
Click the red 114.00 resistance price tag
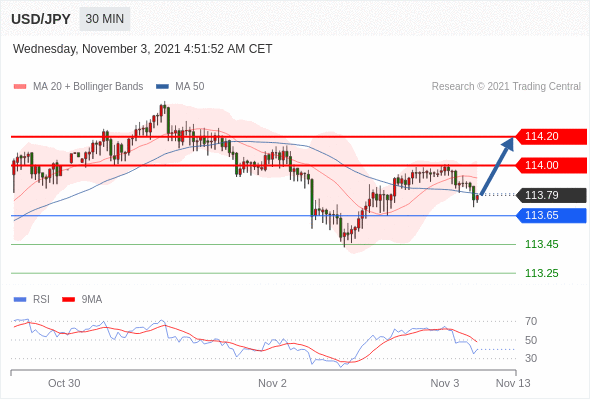551,166
